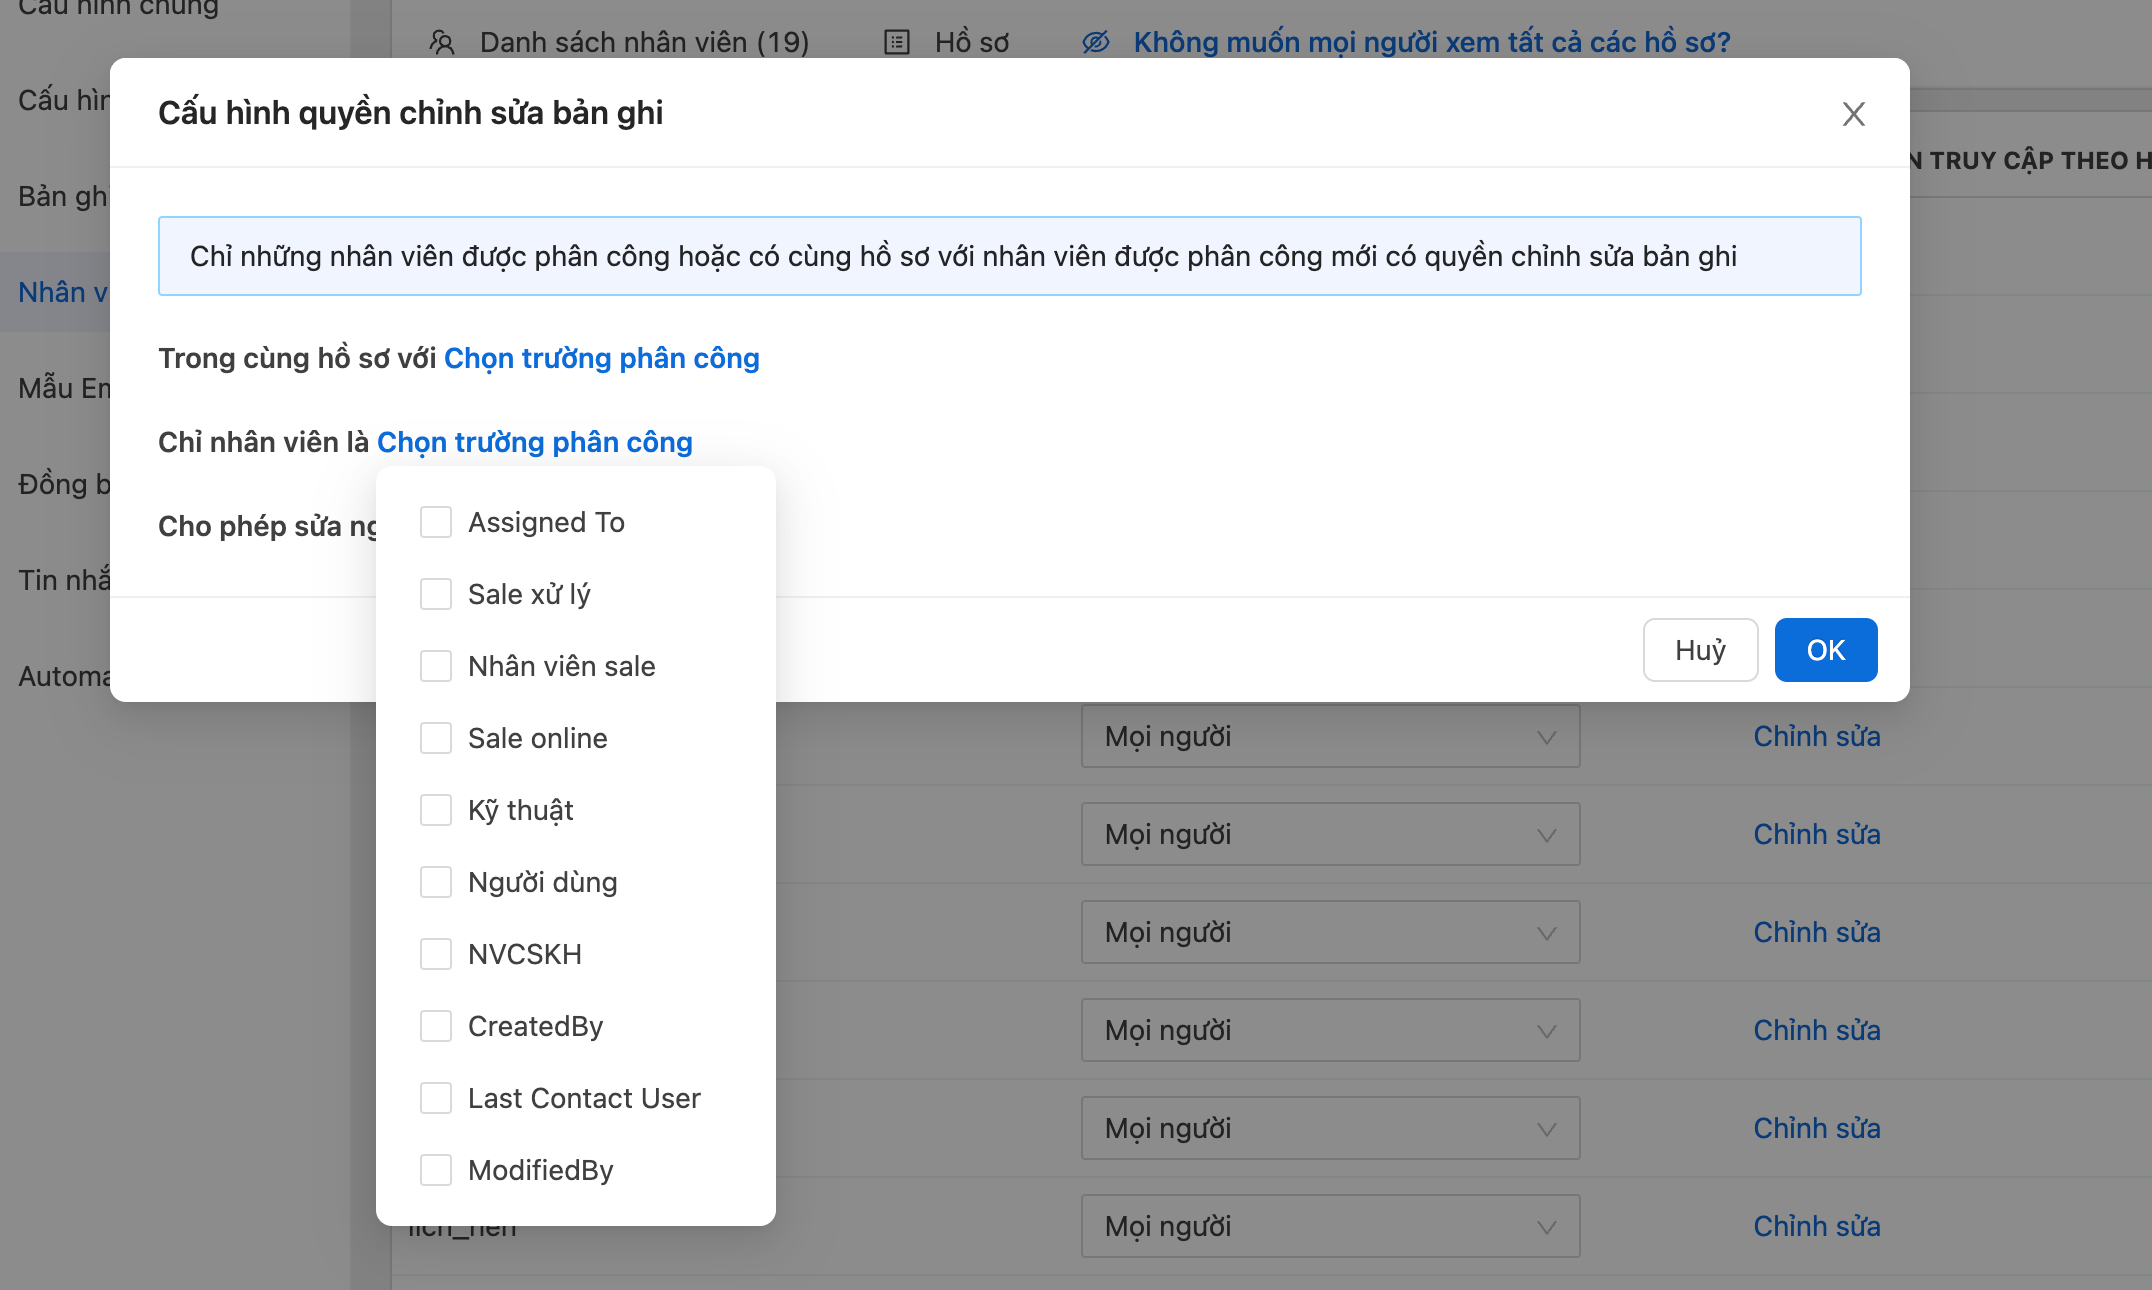The image size is (2152, 1290).
Task: Check the Sale xử lý option
Action: tap(436, 594)
